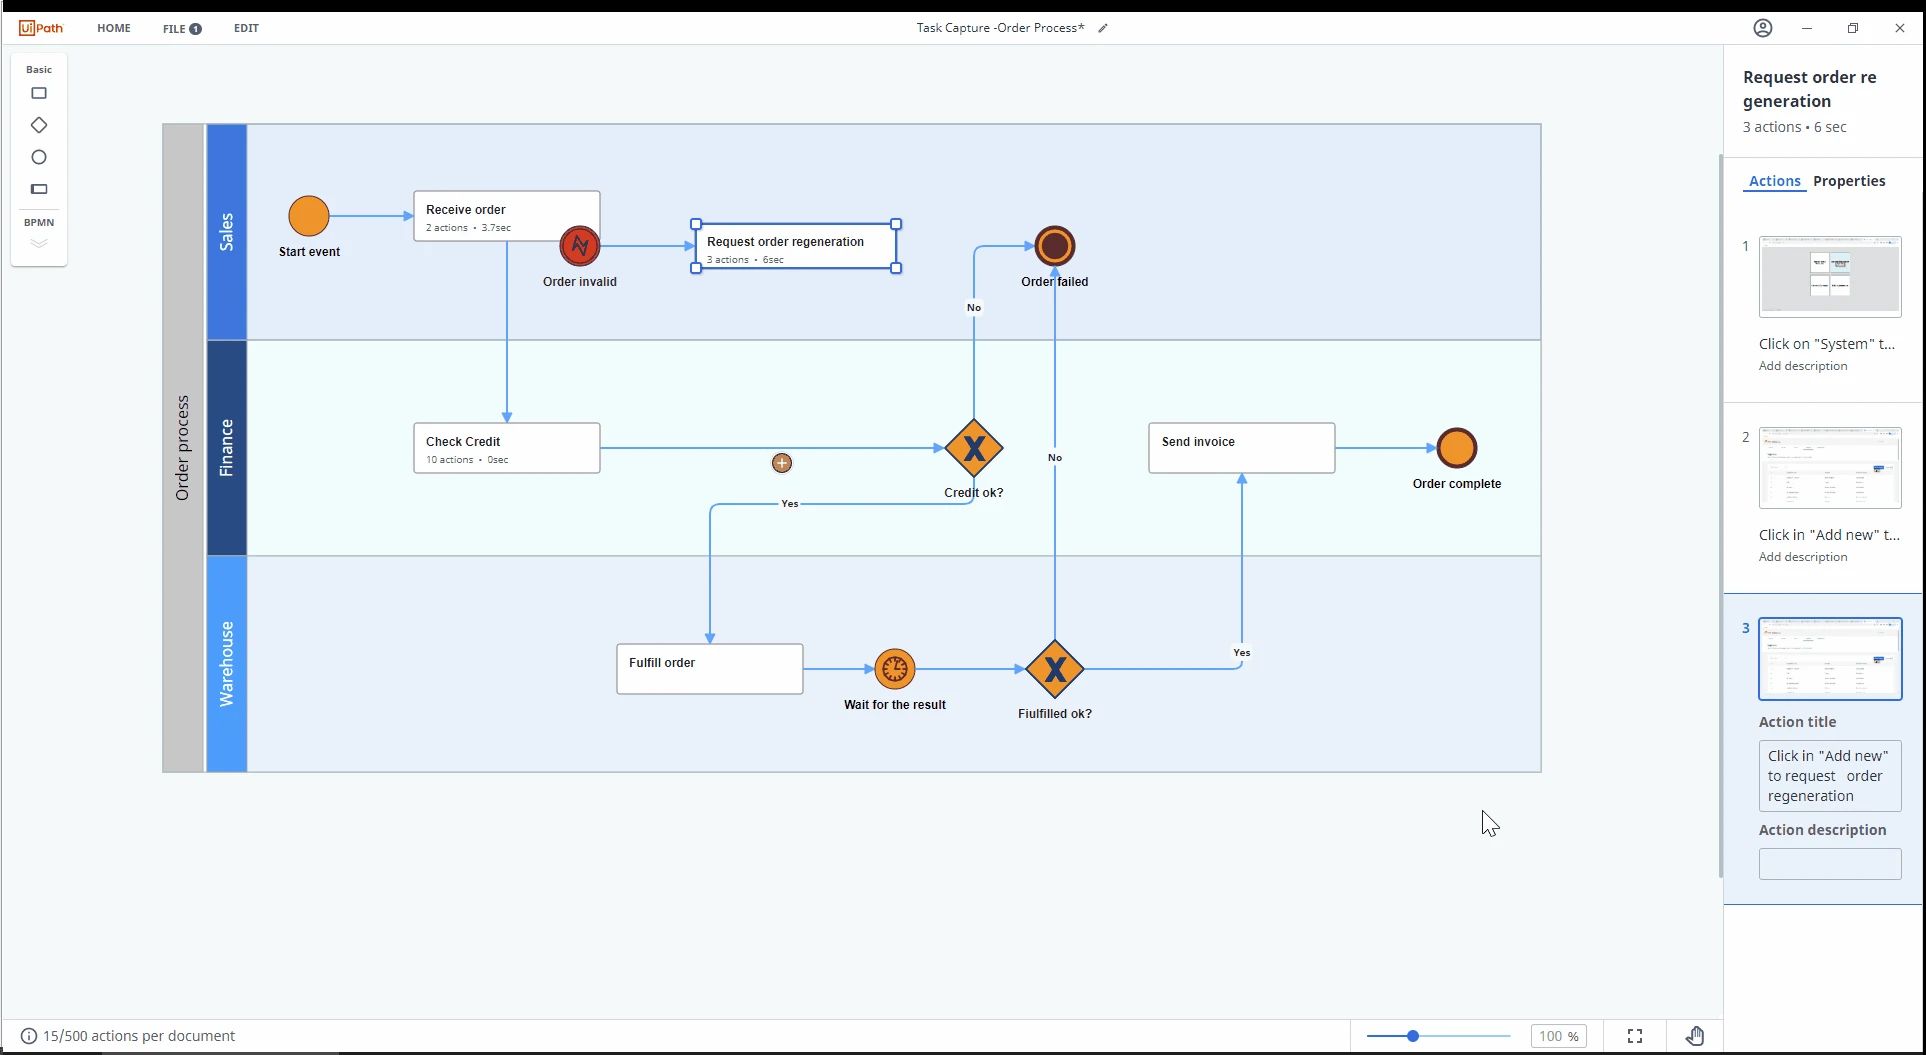1926x1055 pixels.
Task: Click Add description under action 1
Action: [x=1803, y=366]
